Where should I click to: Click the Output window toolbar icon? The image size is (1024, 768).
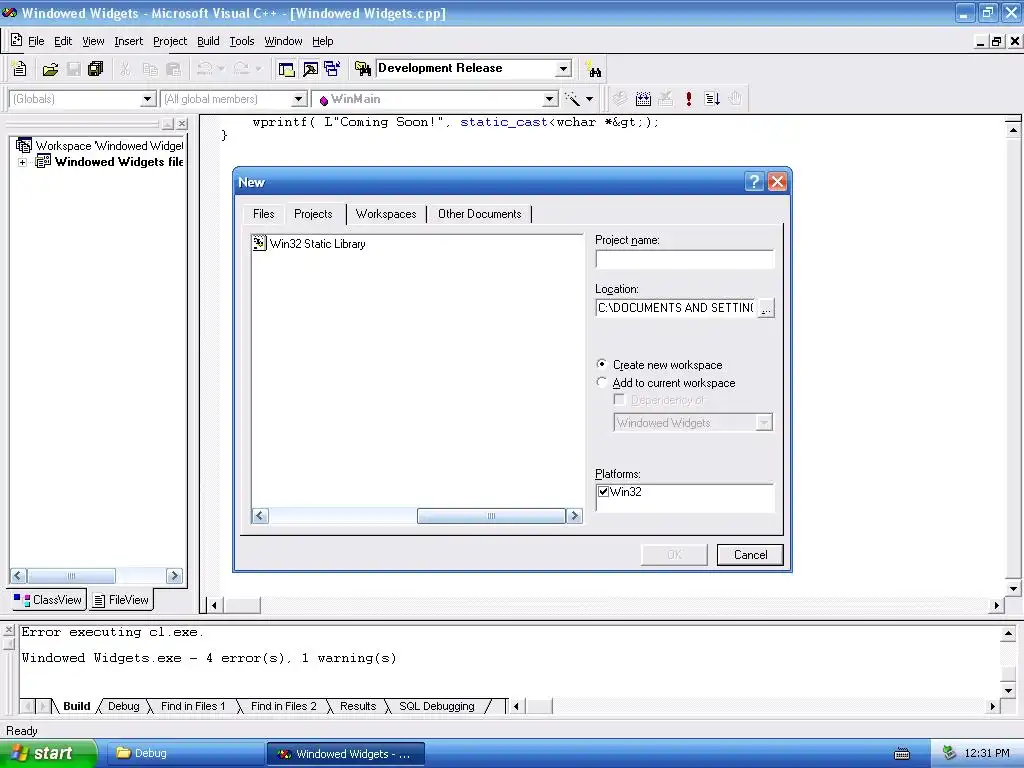[x=310, y=69]
